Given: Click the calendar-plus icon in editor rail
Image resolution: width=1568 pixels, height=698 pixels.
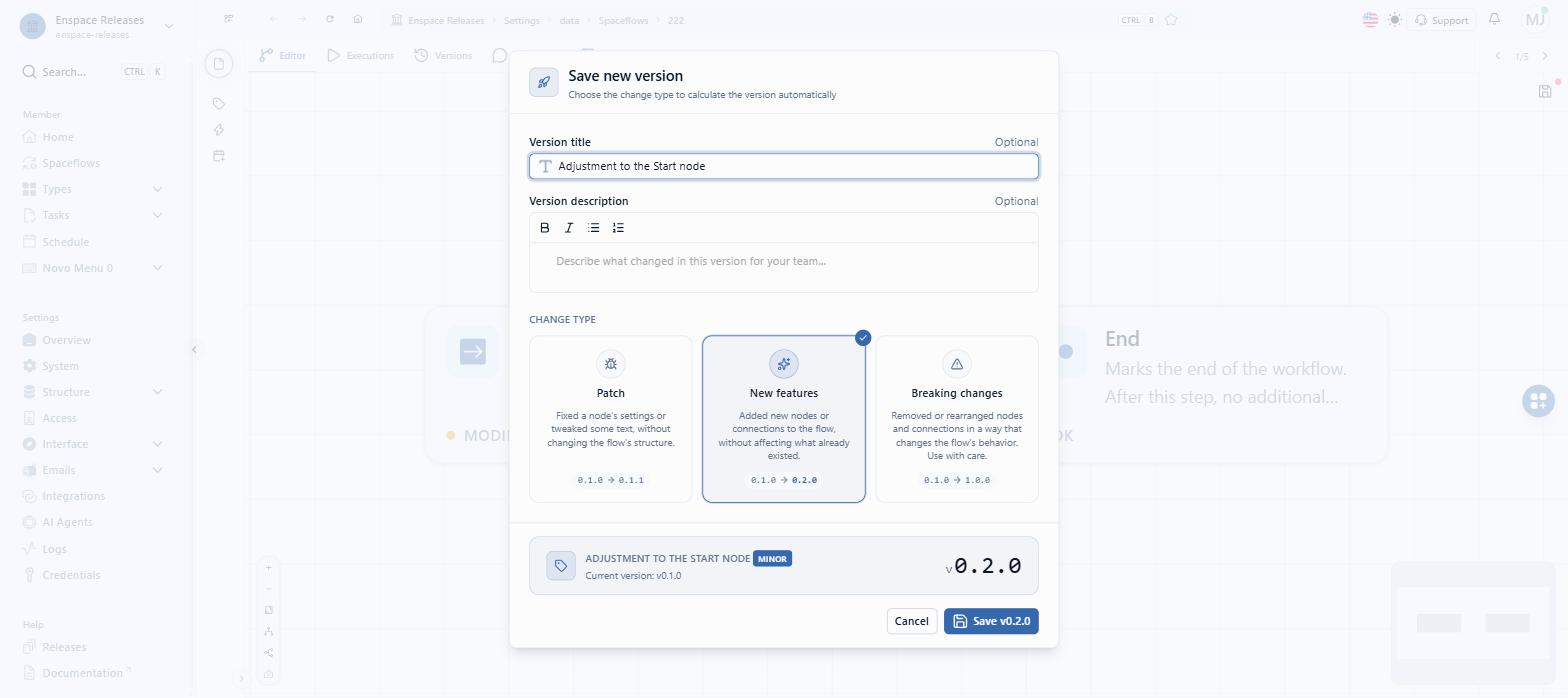Looking at the screenshot, I should point(219,155).
